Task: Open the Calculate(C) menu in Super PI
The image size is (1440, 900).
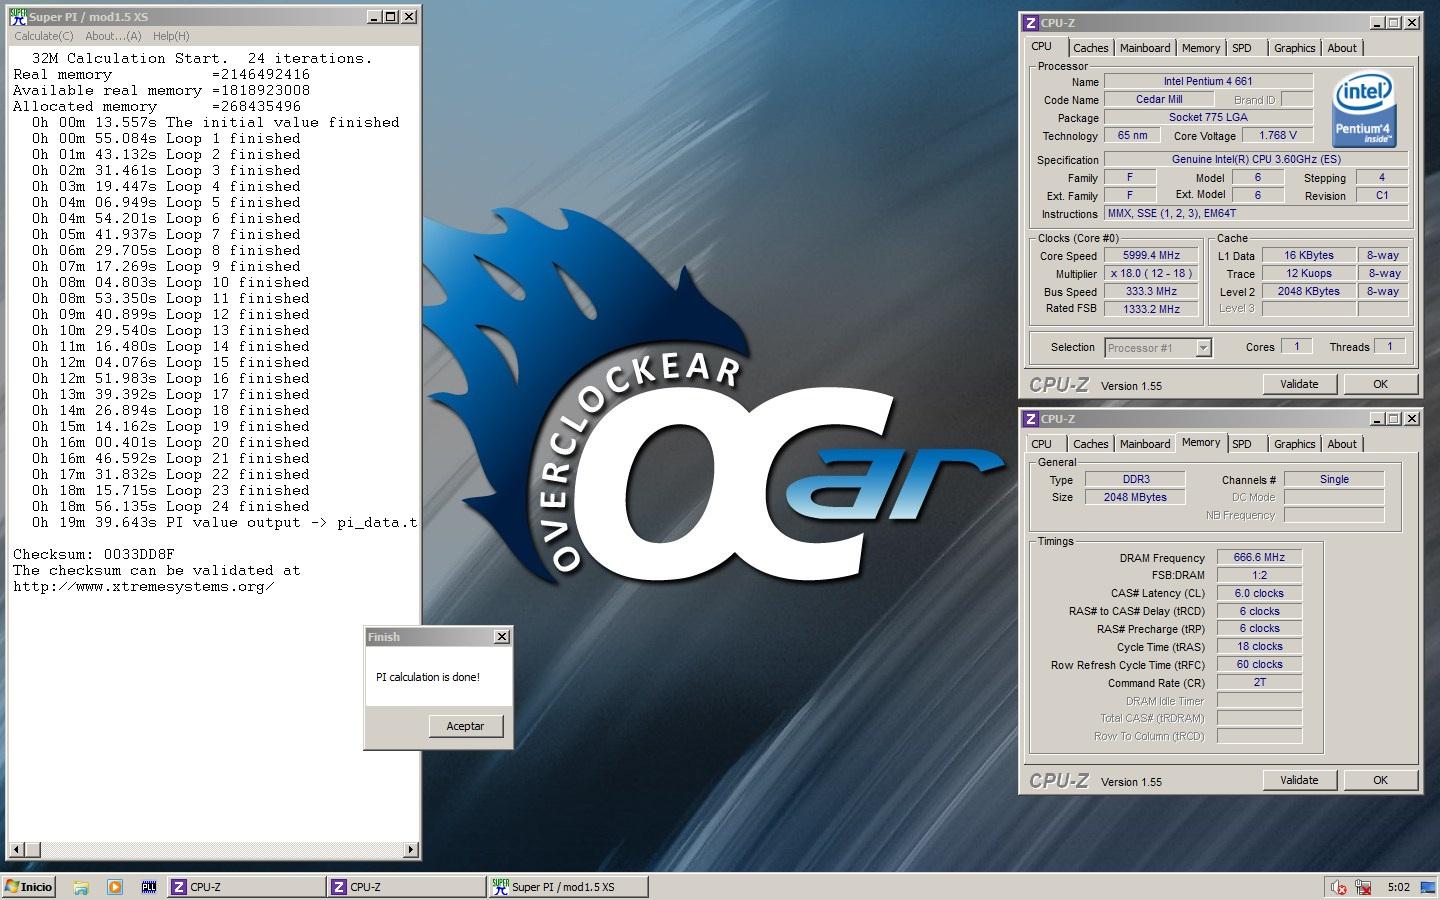Action: tap(43, 36)
